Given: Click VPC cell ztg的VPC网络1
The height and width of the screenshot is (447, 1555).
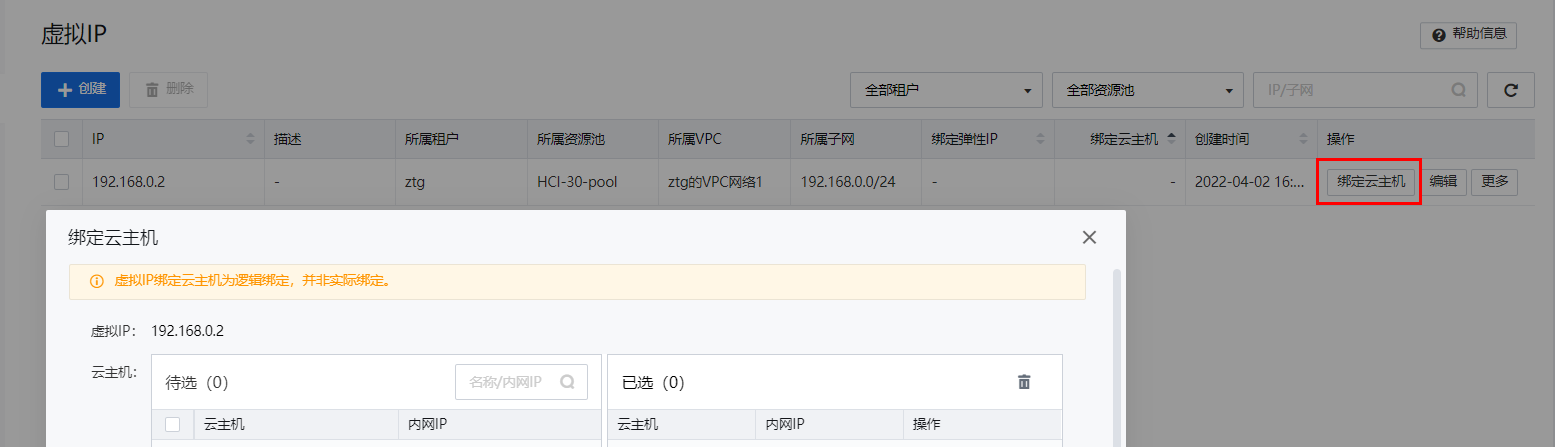Looking at the screenshot, I should tap(715, 182).
